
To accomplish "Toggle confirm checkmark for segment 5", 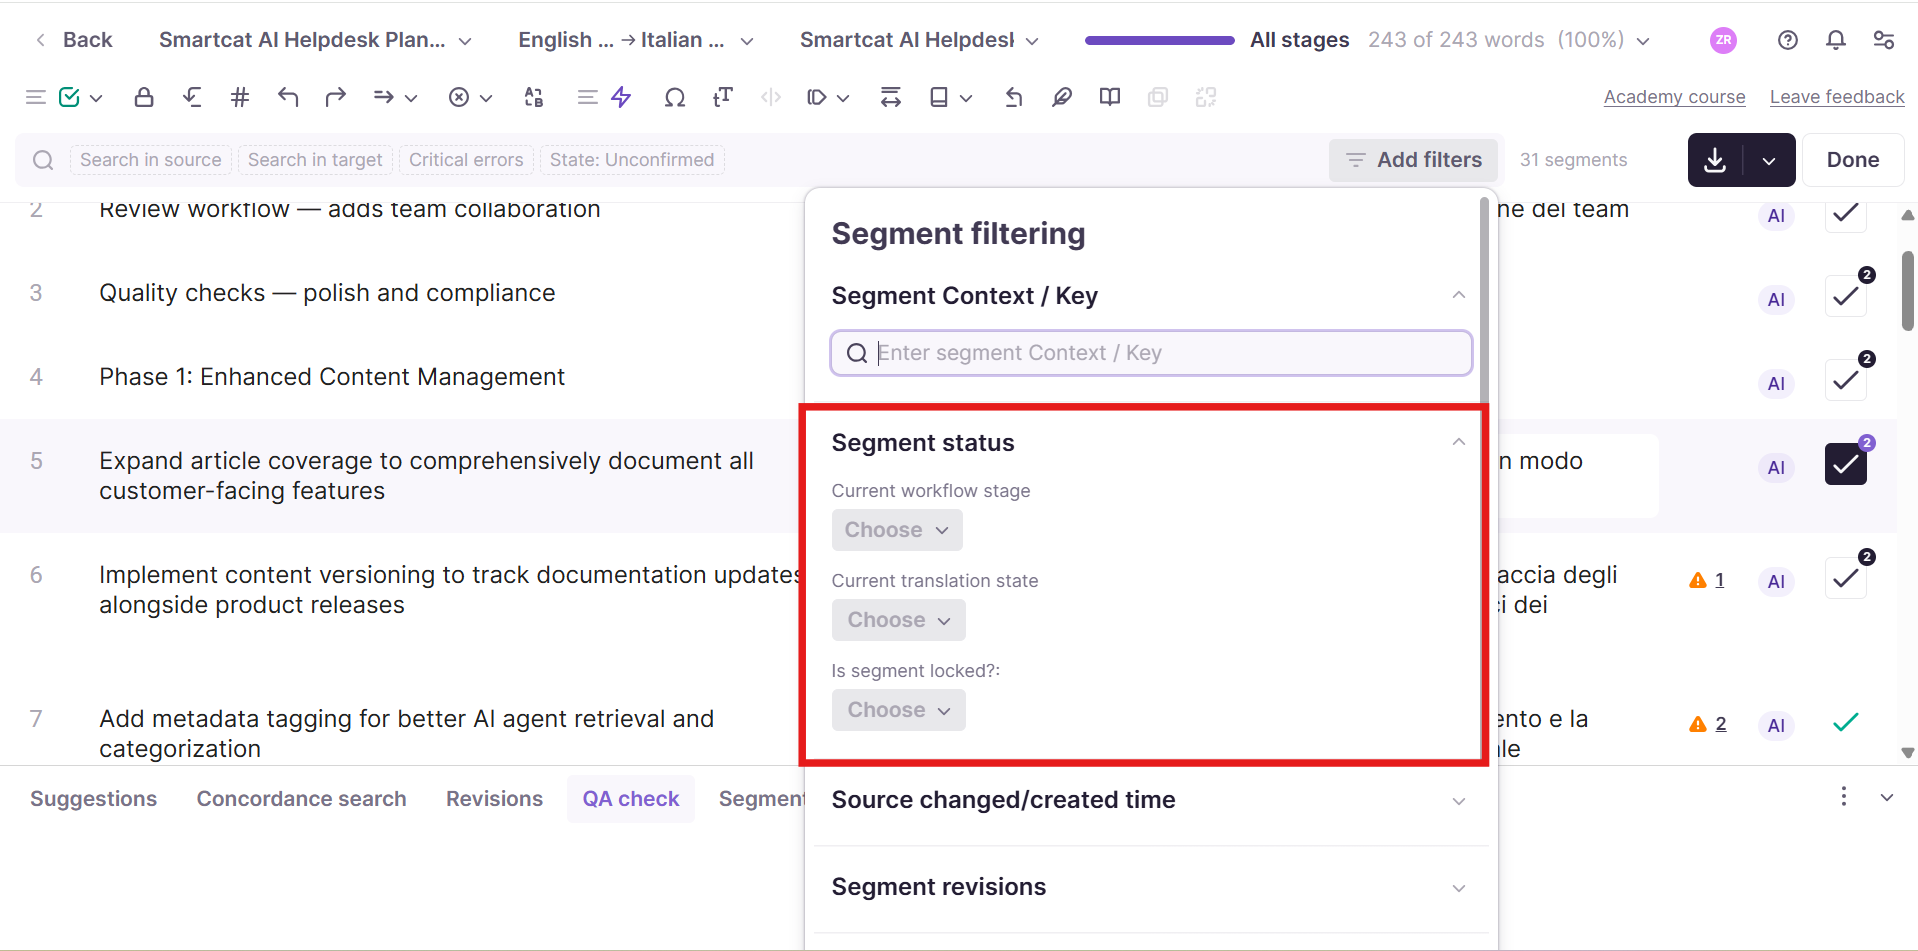I will pos(1846,464).
